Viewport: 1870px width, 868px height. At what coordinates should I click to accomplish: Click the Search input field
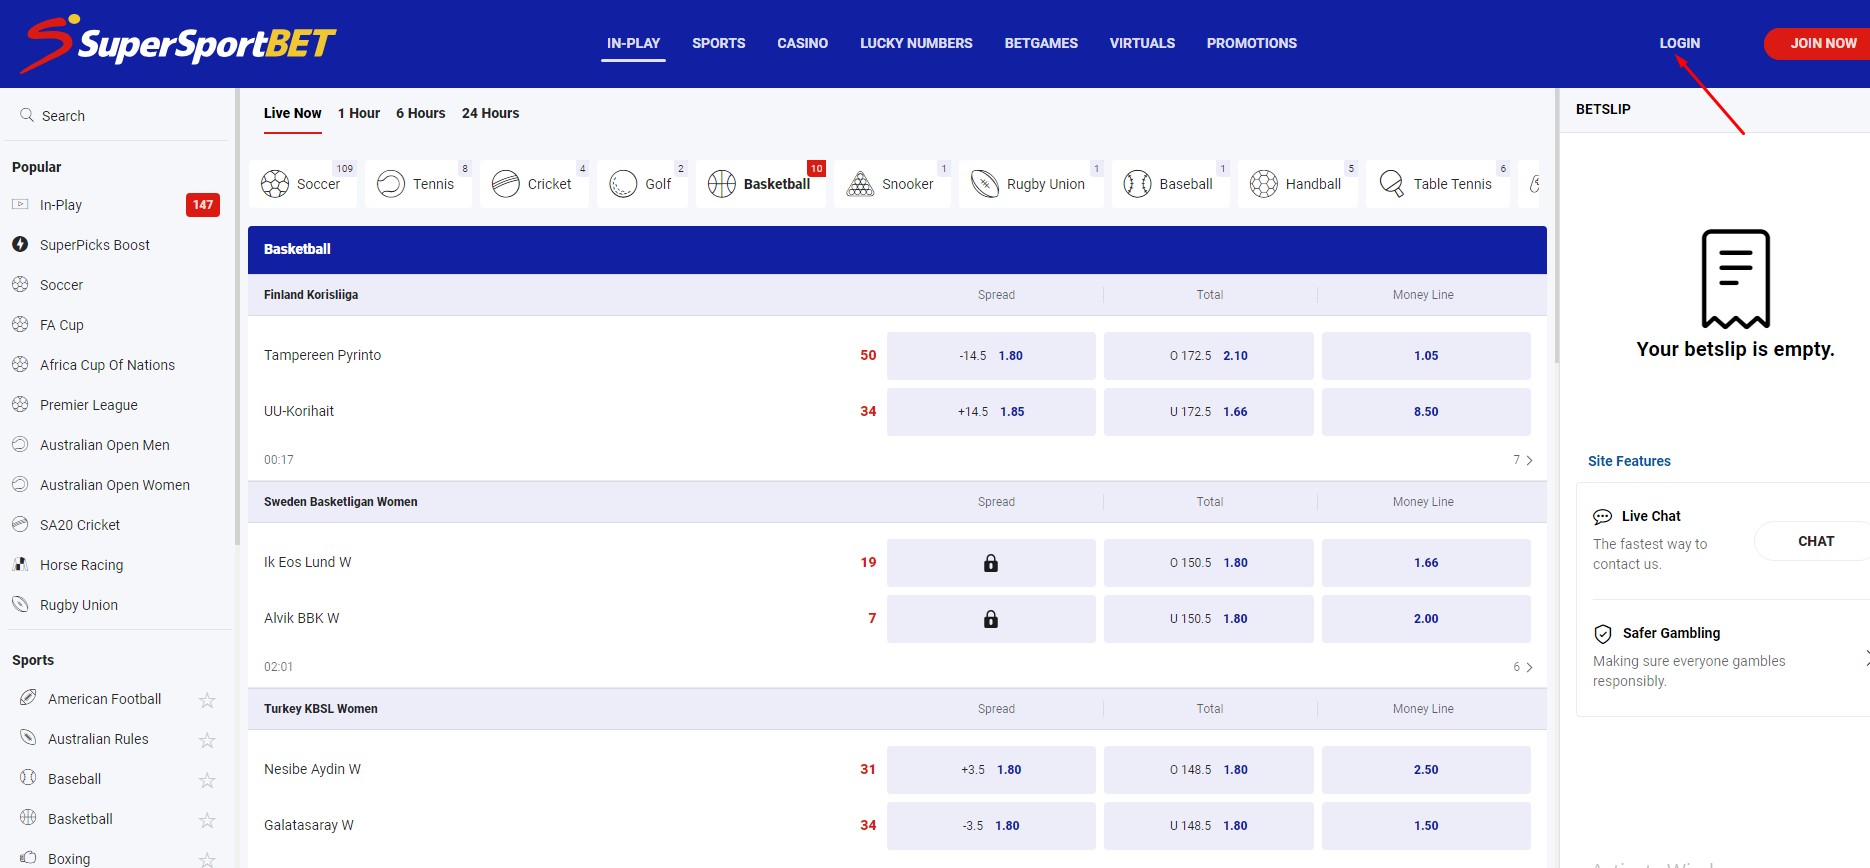(x=118, y=115)
